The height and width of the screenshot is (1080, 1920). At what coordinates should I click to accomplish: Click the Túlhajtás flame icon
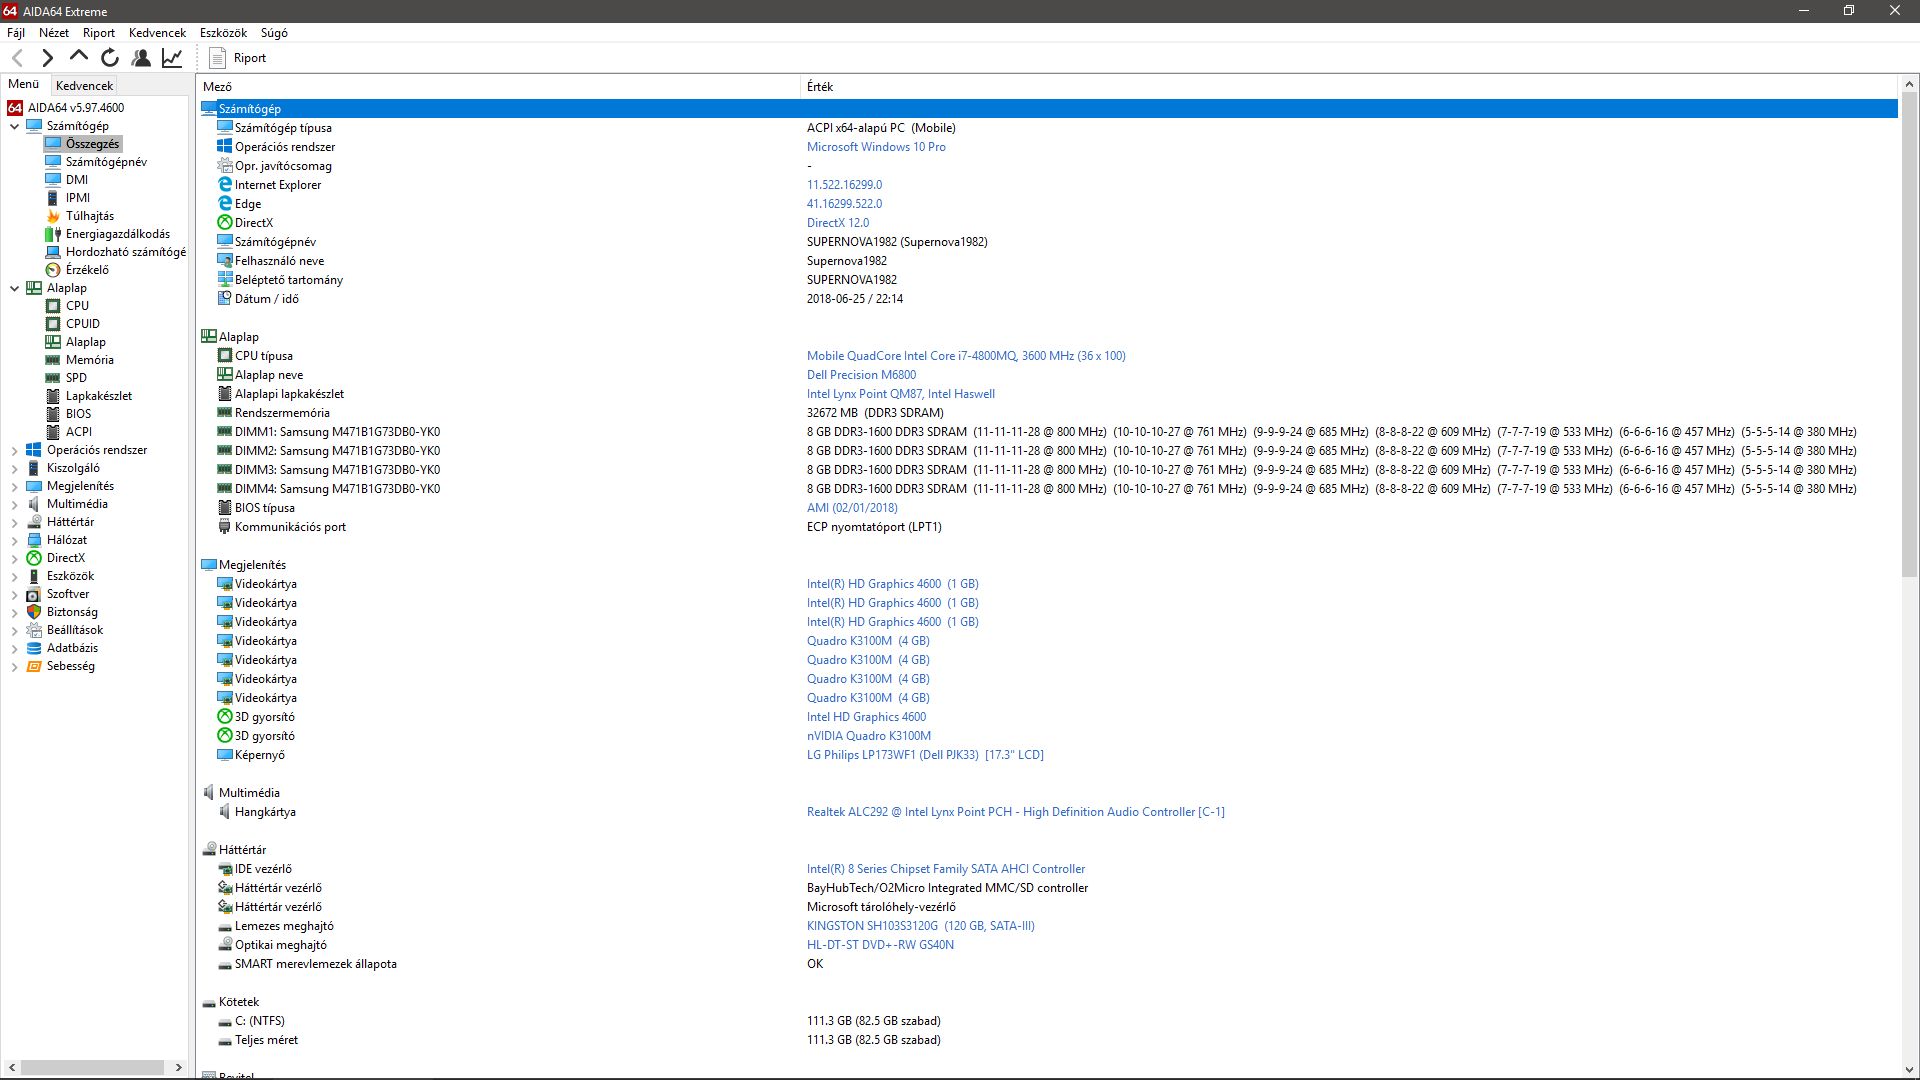coord(53,216)
